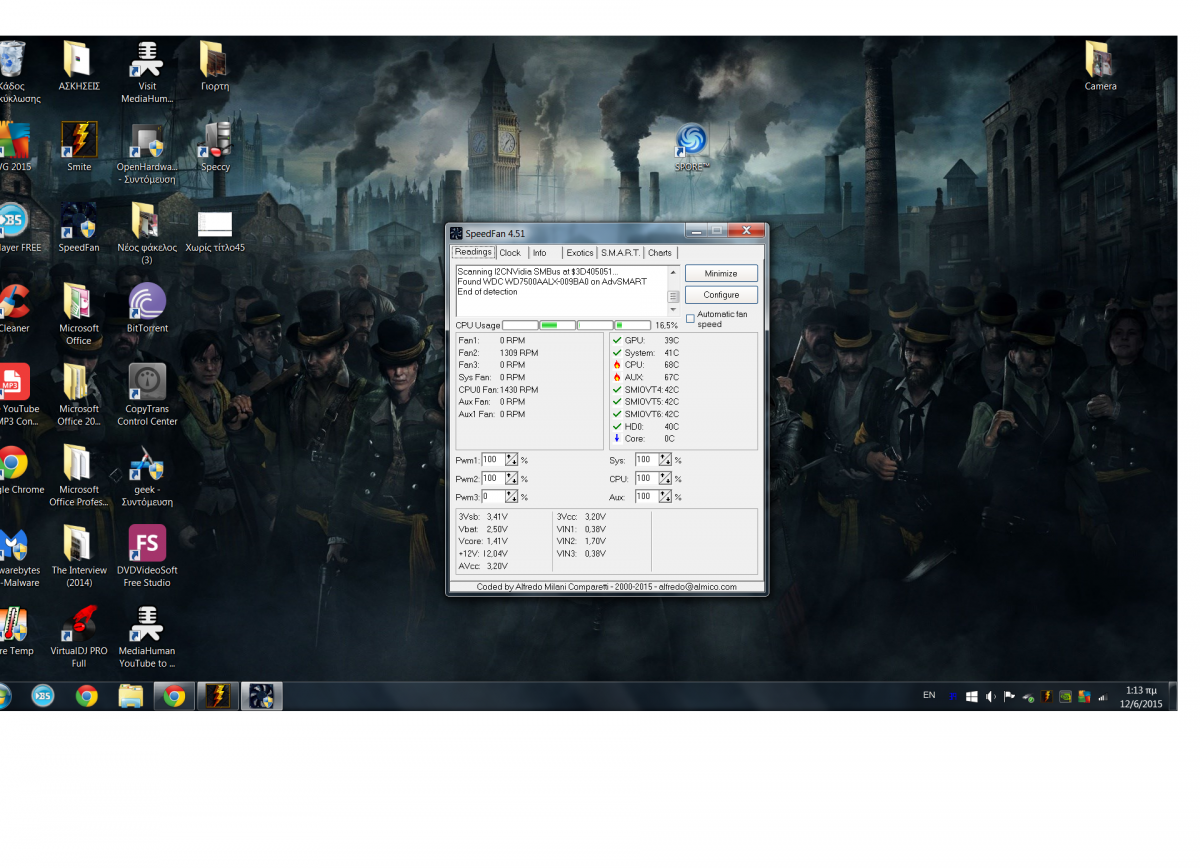Image resolution: width=1200 pixels, height=868 pixels.
Task: Open the Γιορτη desktop folder
Action: 215,66
